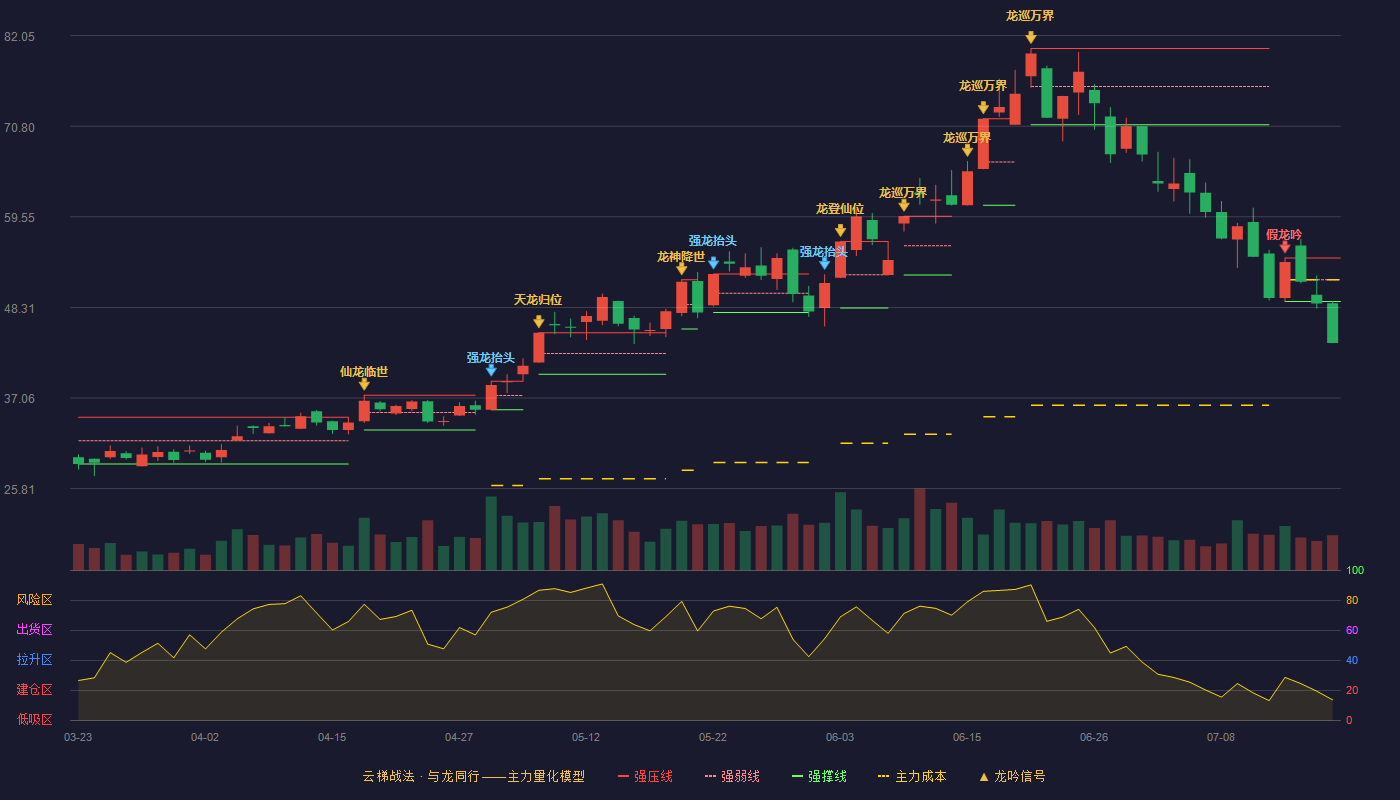Click the 04-27 date axis label
Image resolution: width=1400 pixels, height=800 pixels.
(459, 737)
